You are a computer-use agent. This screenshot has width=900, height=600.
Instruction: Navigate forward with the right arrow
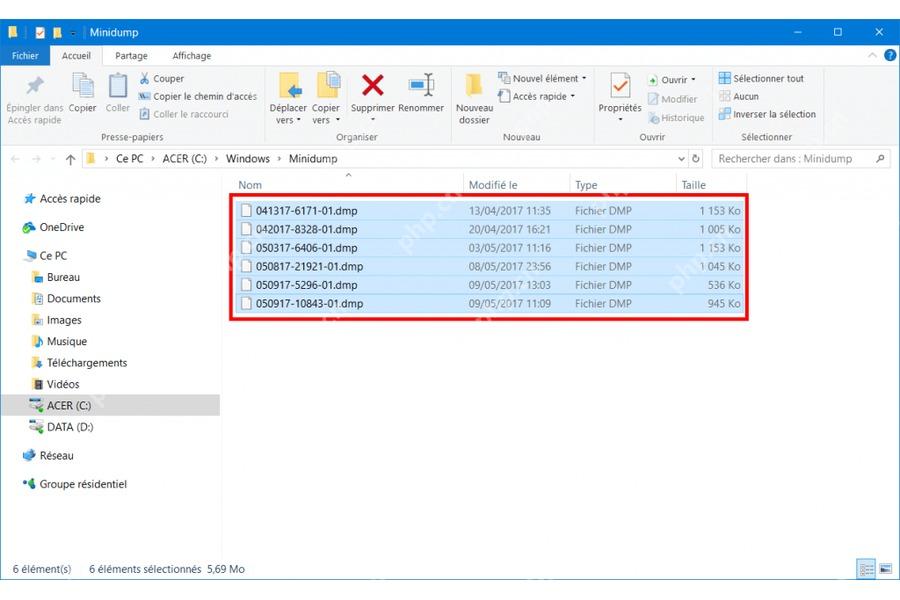click(36, 159)
